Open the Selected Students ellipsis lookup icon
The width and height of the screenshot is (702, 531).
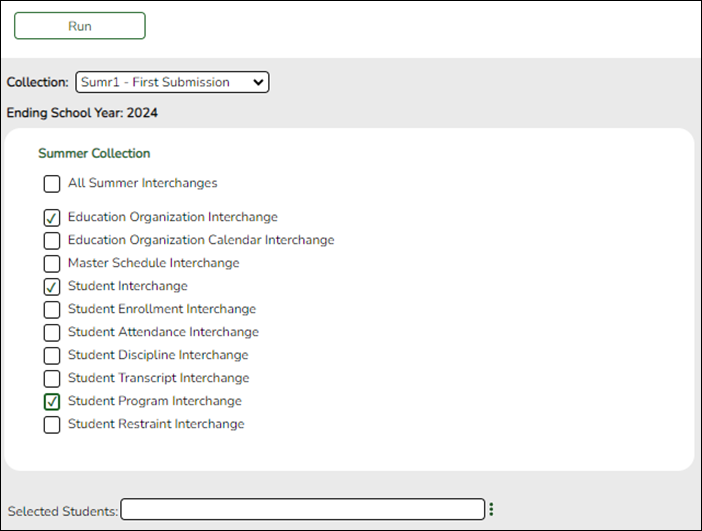coord(491,509)
